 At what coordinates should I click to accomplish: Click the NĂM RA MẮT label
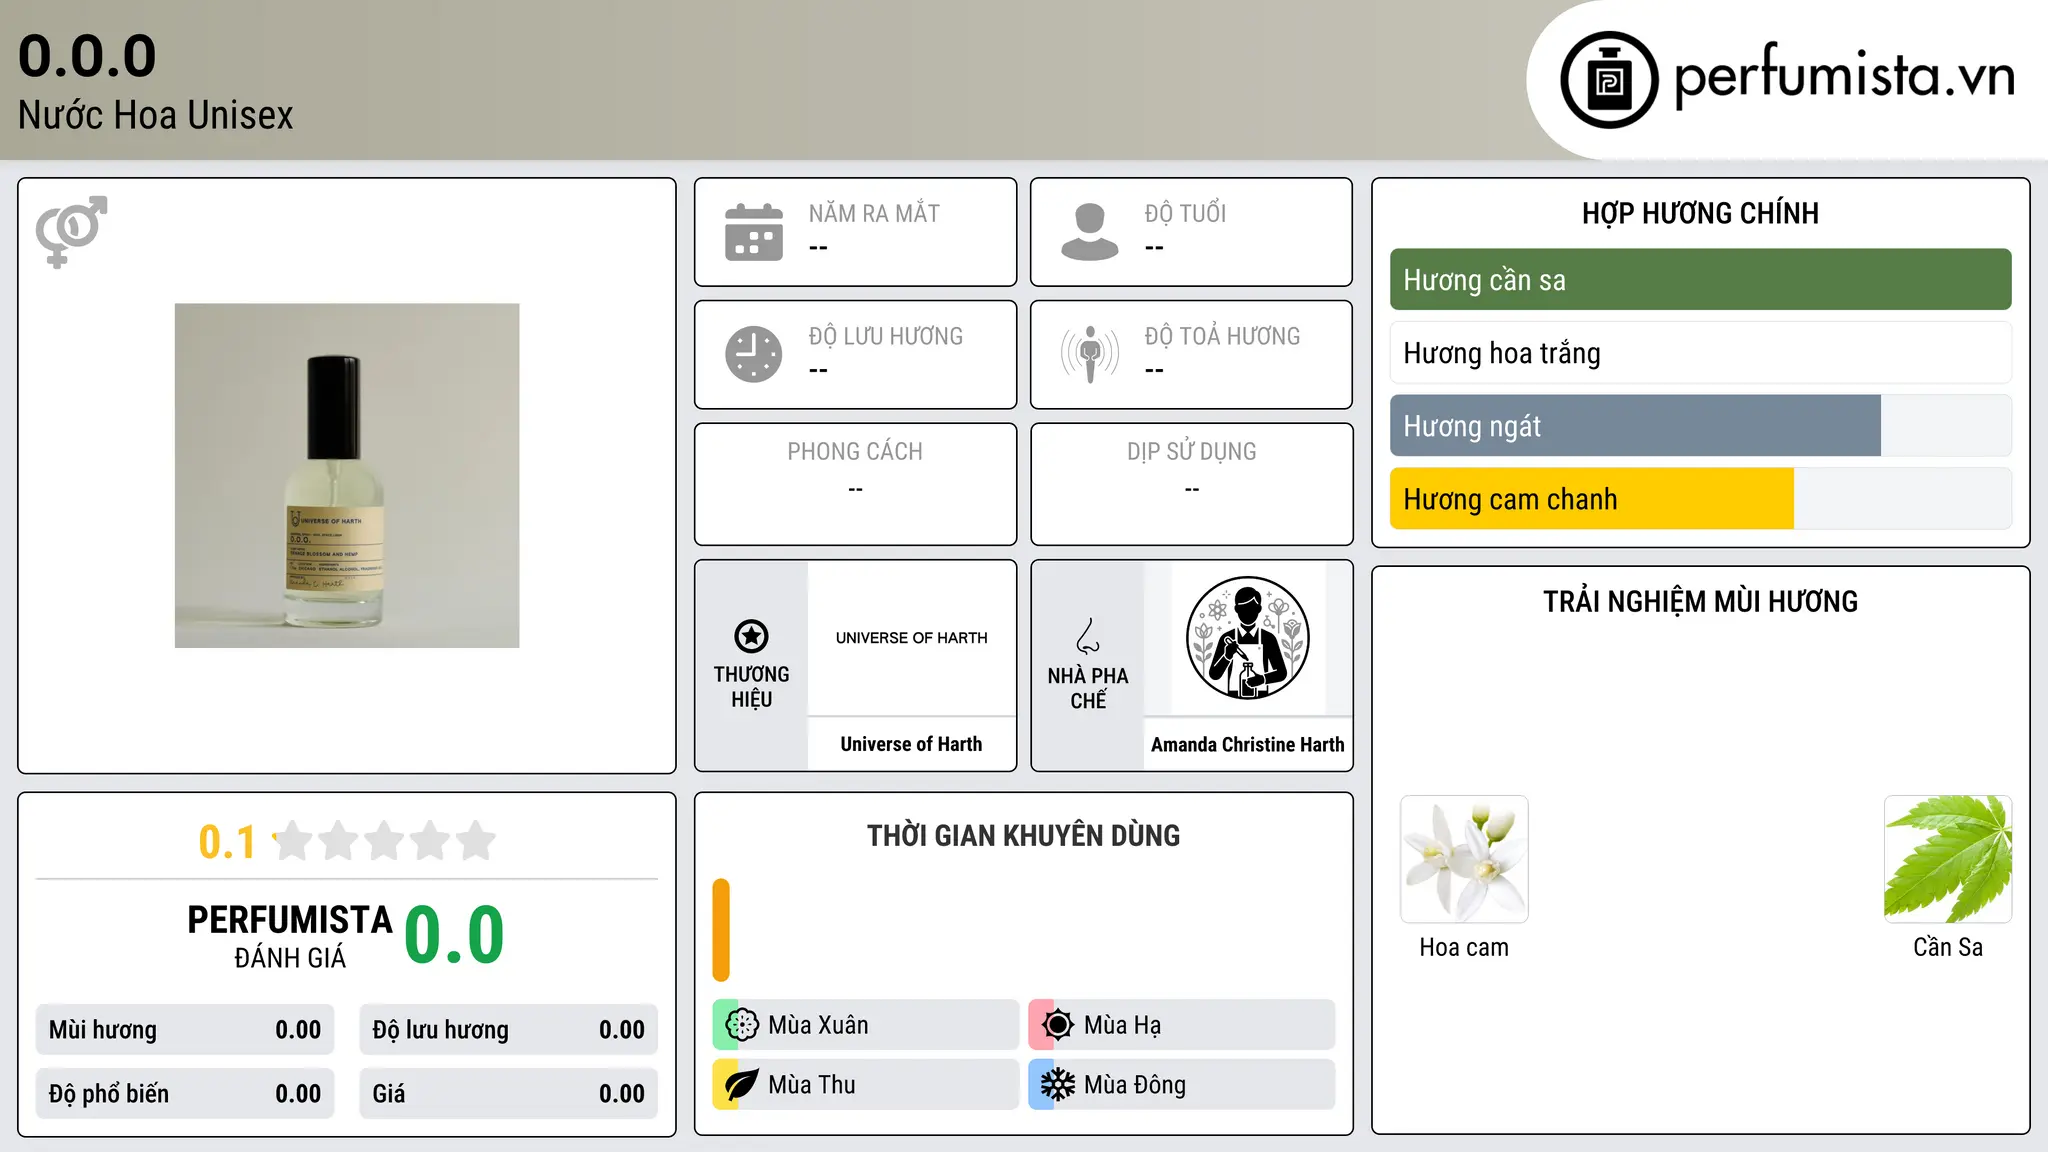(x=874, y=213)
